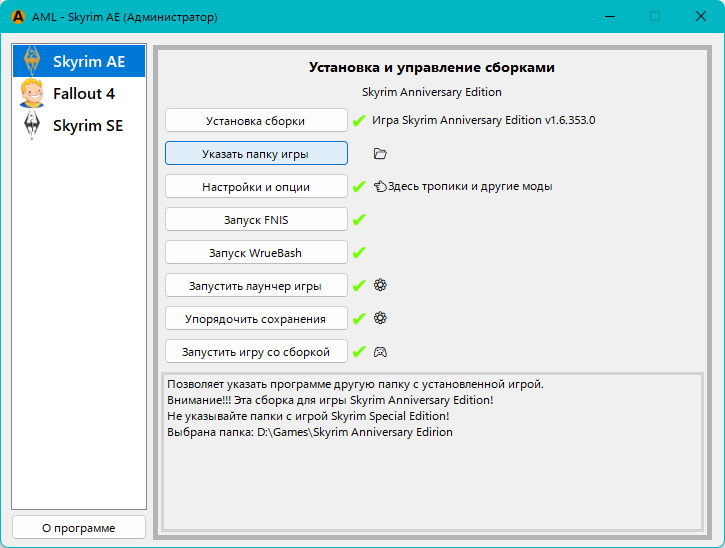
Task: Click the gamepad icon near launch game
Action: click(380, 352)
